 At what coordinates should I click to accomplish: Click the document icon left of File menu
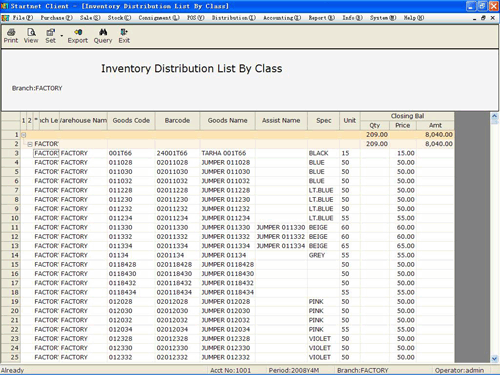point(5,18)
